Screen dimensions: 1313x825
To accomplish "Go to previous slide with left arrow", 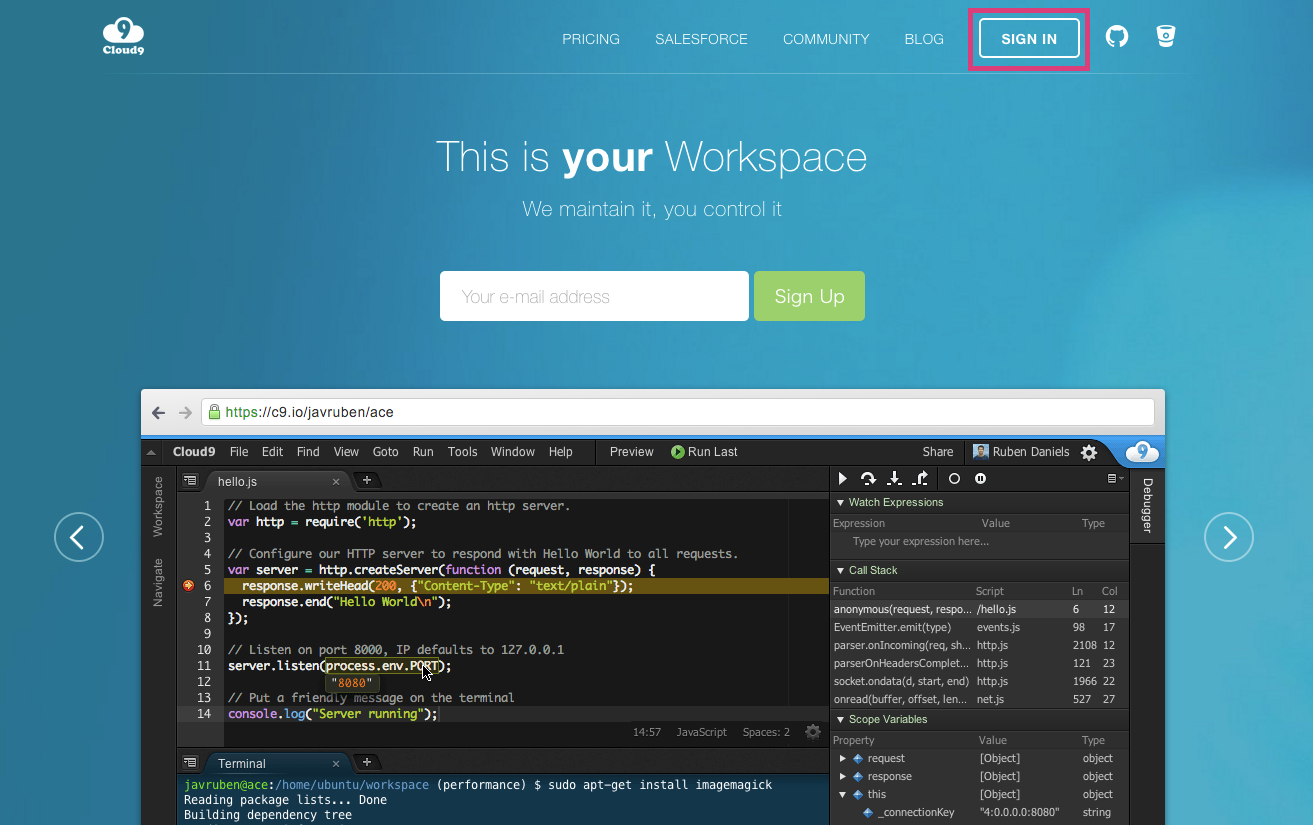I will point(79,537).
